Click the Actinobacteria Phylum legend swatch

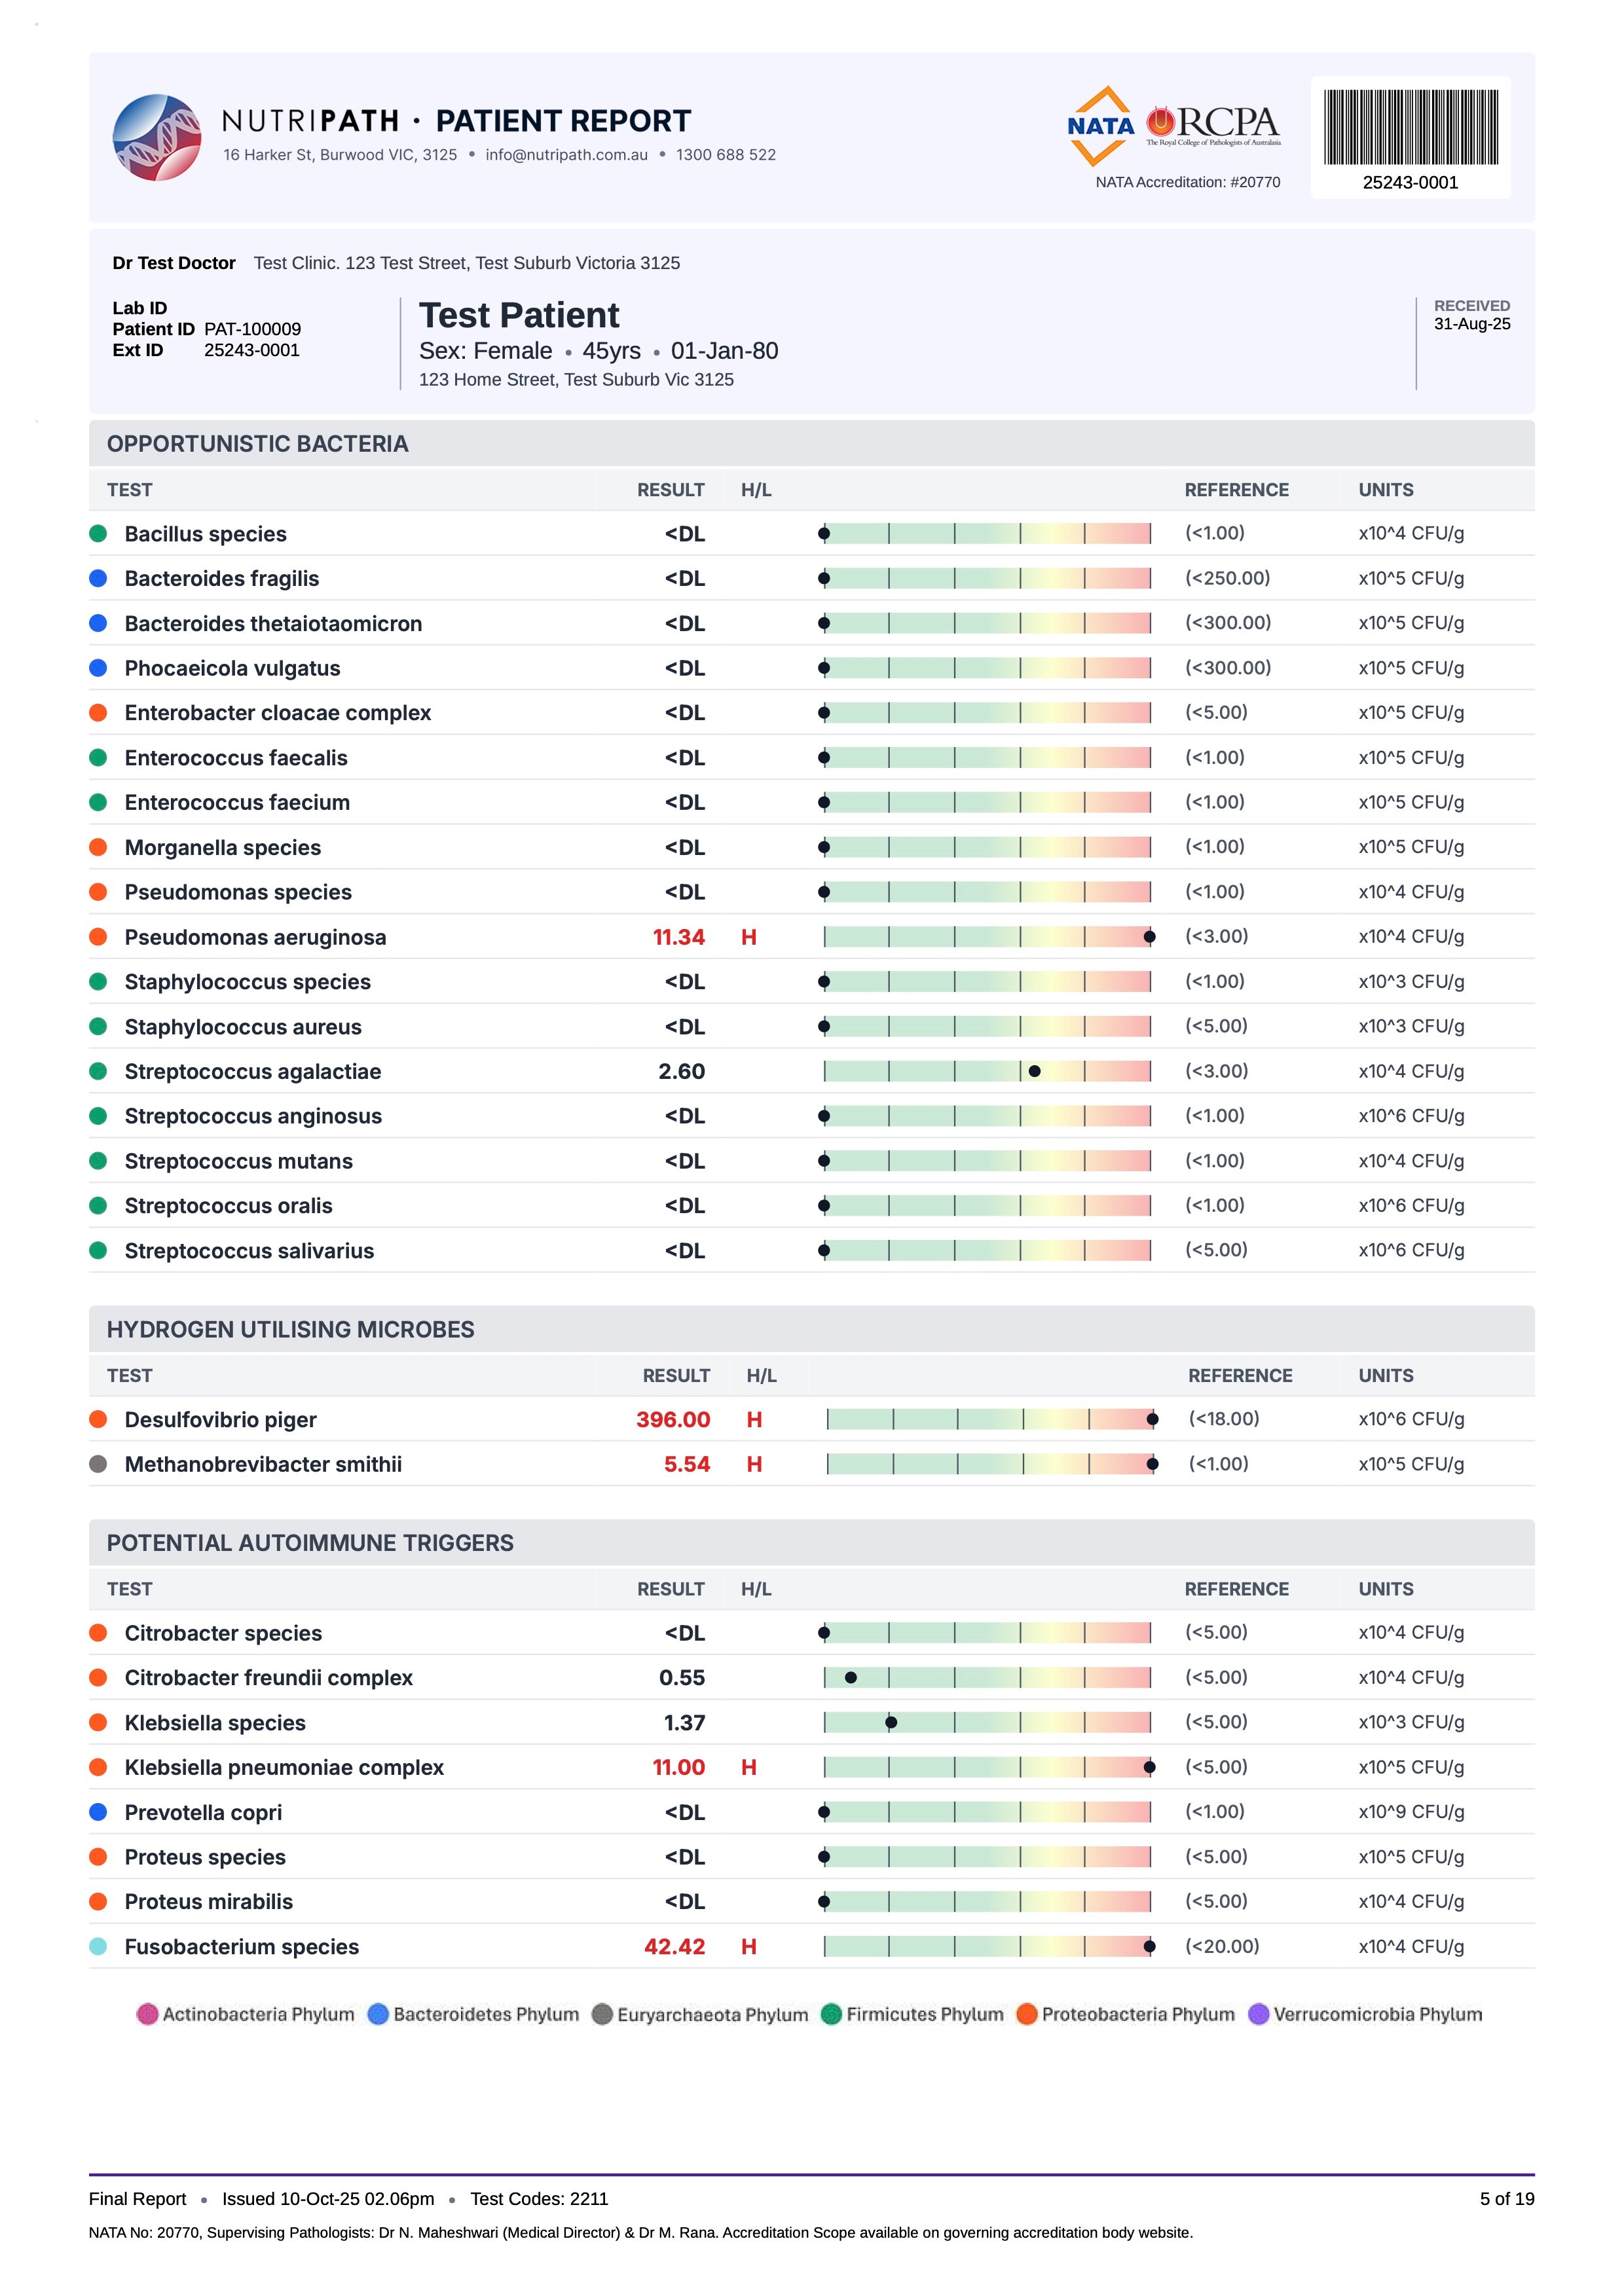click(x=147, y=2014)
